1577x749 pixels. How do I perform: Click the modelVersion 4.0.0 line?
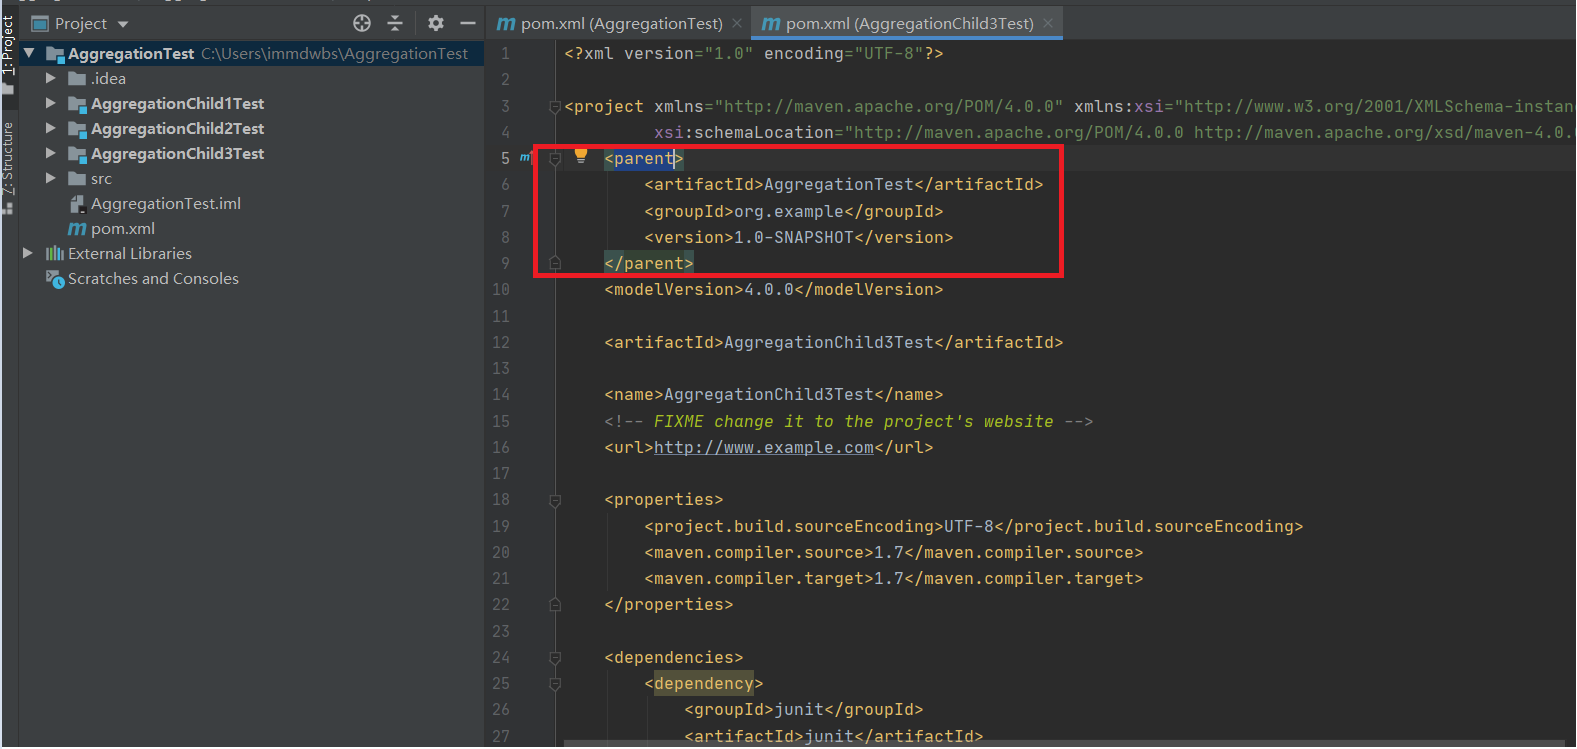[x=774, y=290]
